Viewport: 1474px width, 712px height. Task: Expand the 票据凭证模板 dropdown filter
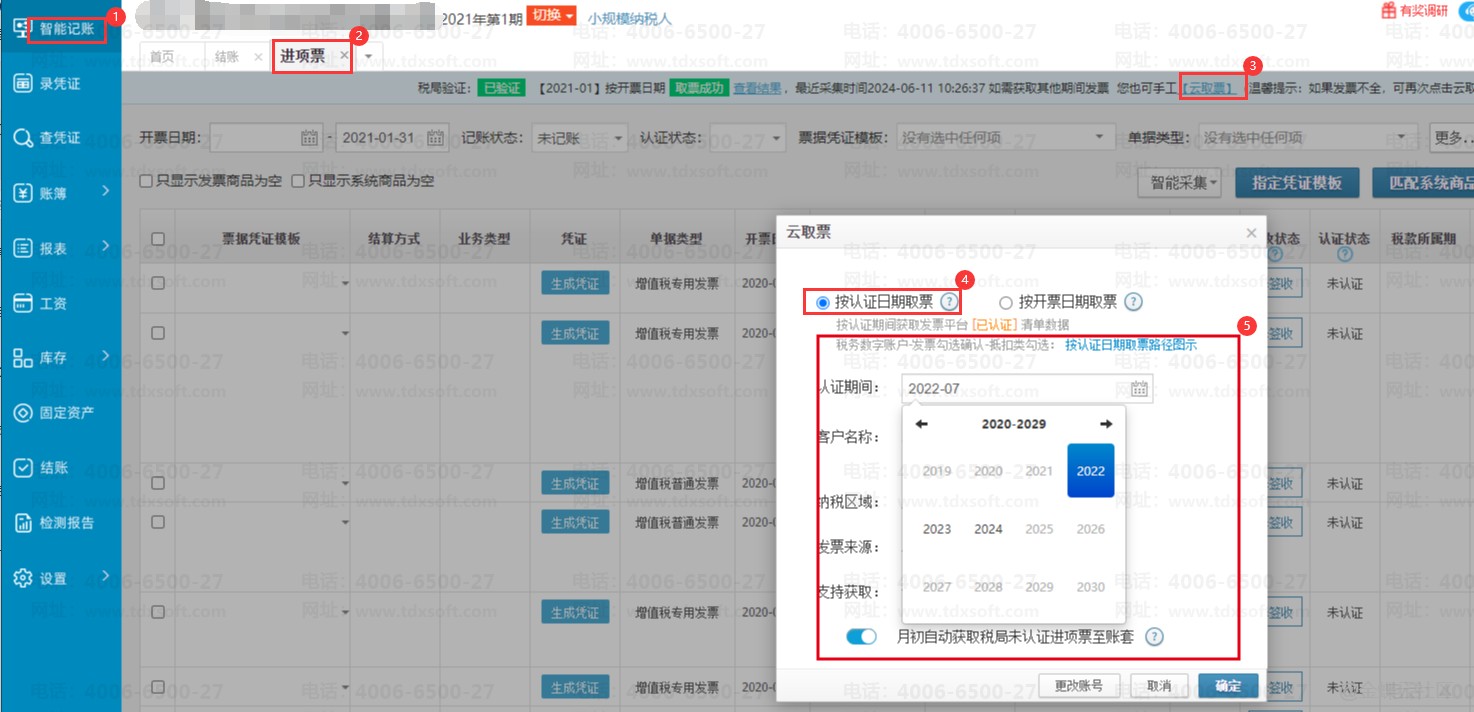(x=1004, y=138)
